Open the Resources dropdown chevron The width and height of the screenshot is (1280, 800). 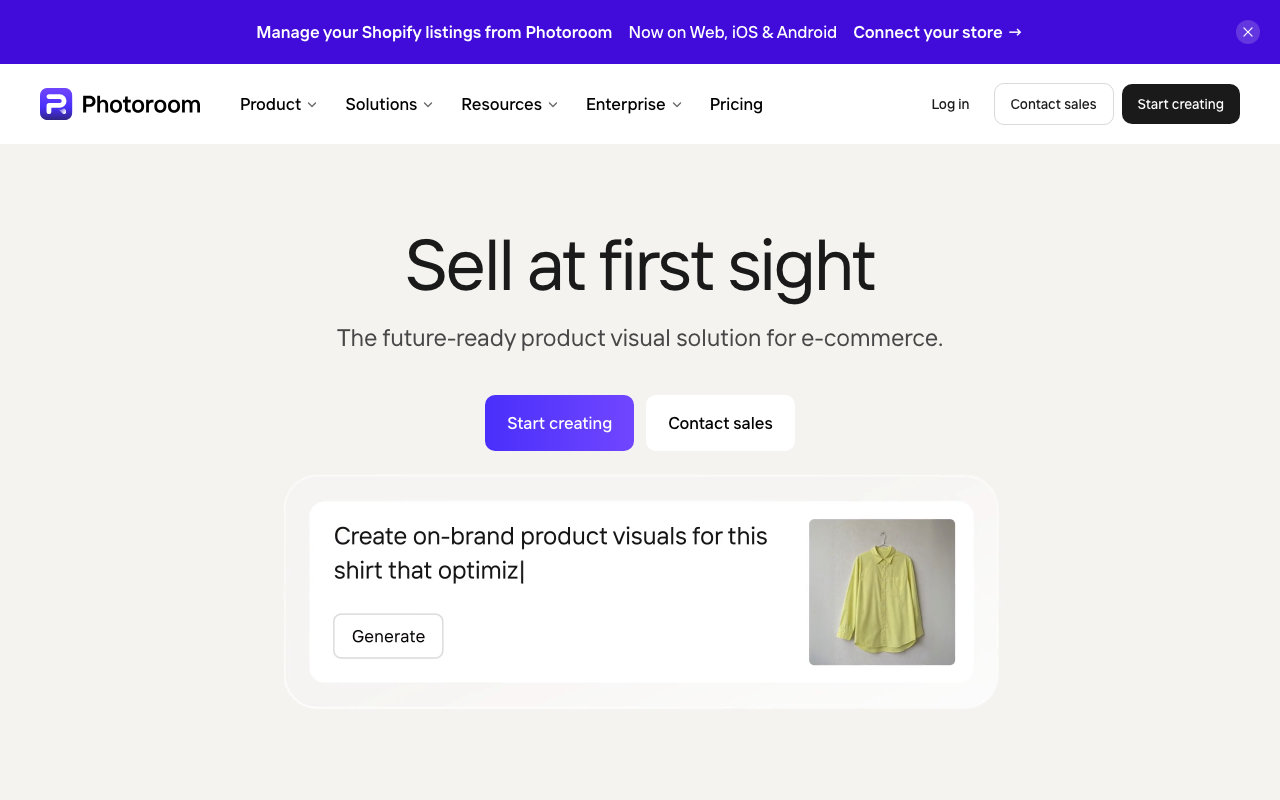(x=553, y=105)
